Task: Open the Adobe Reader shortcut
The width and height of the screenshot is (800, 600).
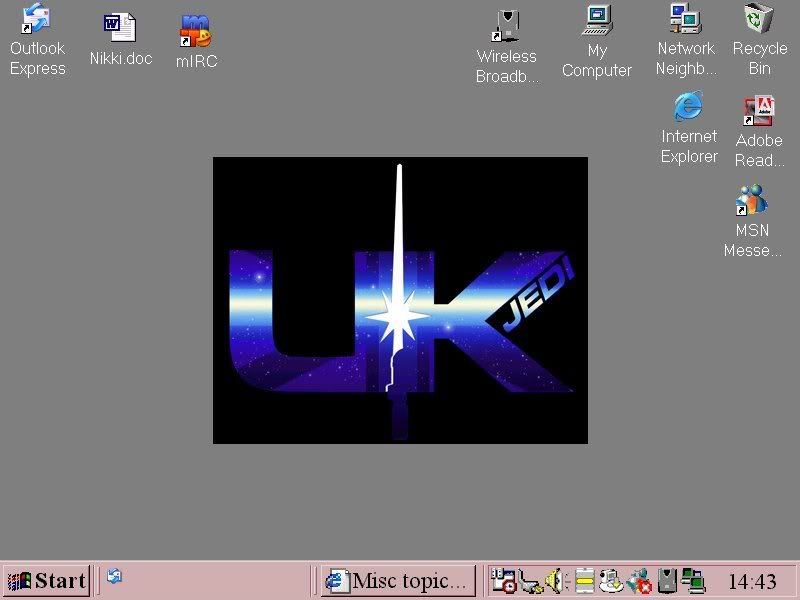Action: click(759, 110)
